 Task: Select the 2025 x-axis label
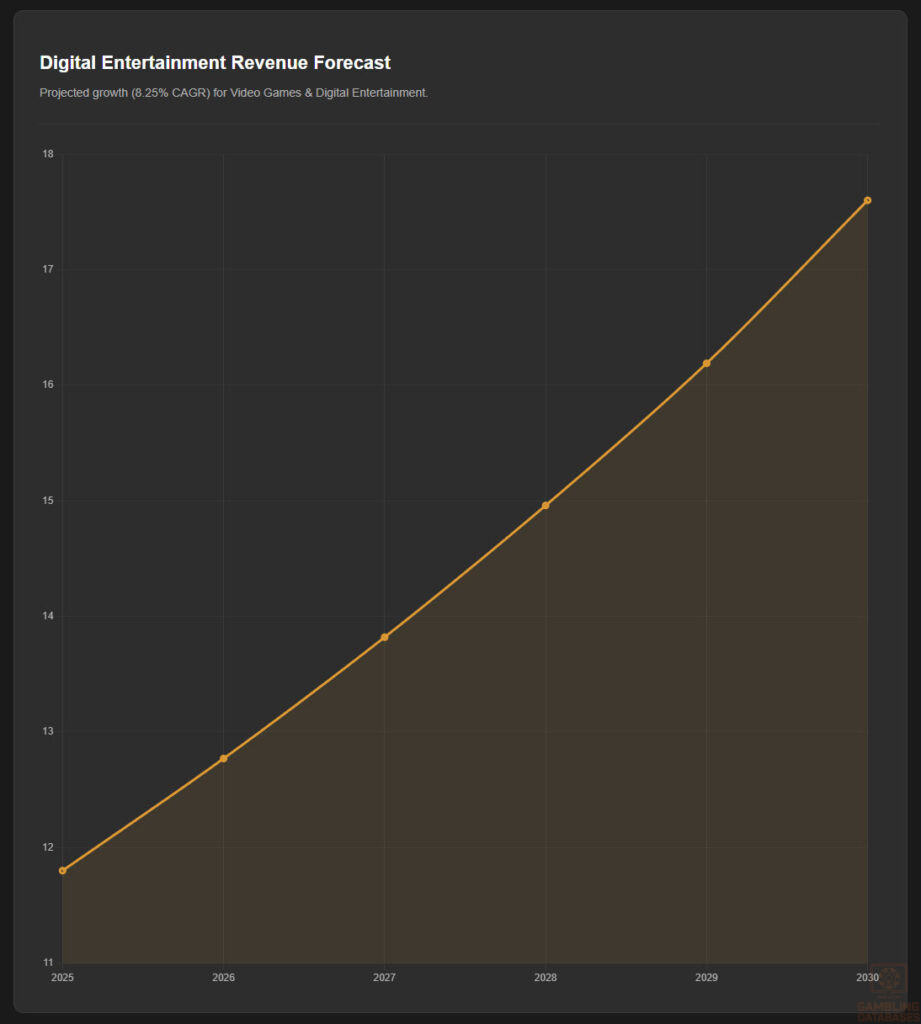pos(62,978)
